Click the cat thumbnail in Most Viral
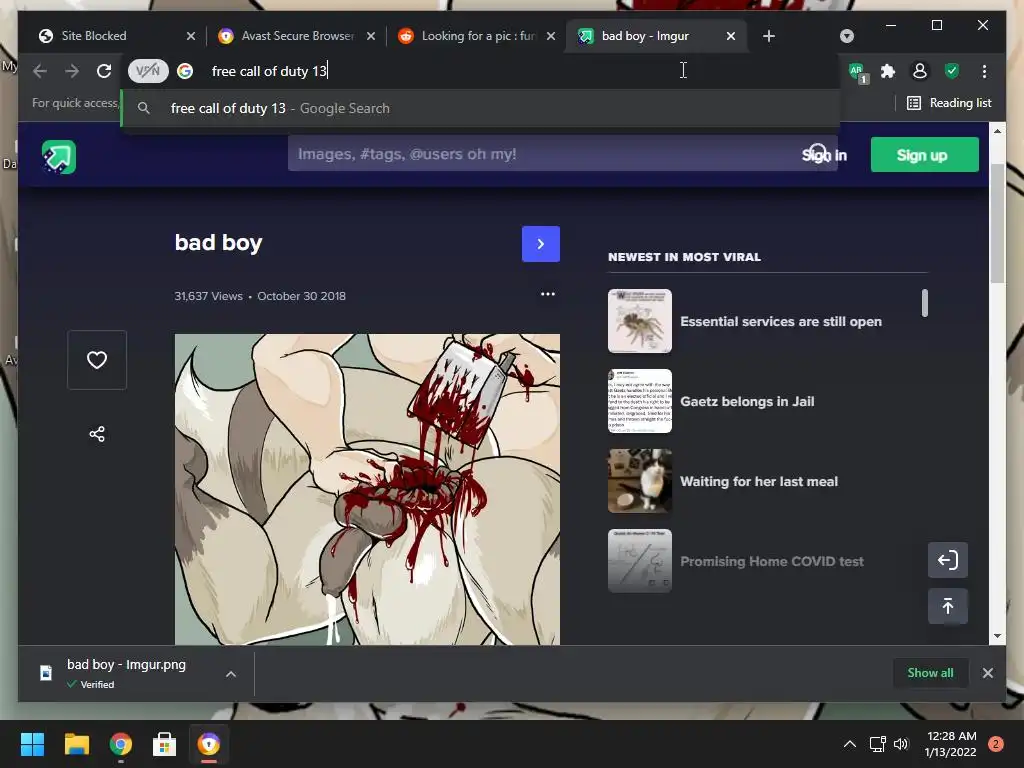This screenshot has width=1024, height=768. [x=639, y=481]
